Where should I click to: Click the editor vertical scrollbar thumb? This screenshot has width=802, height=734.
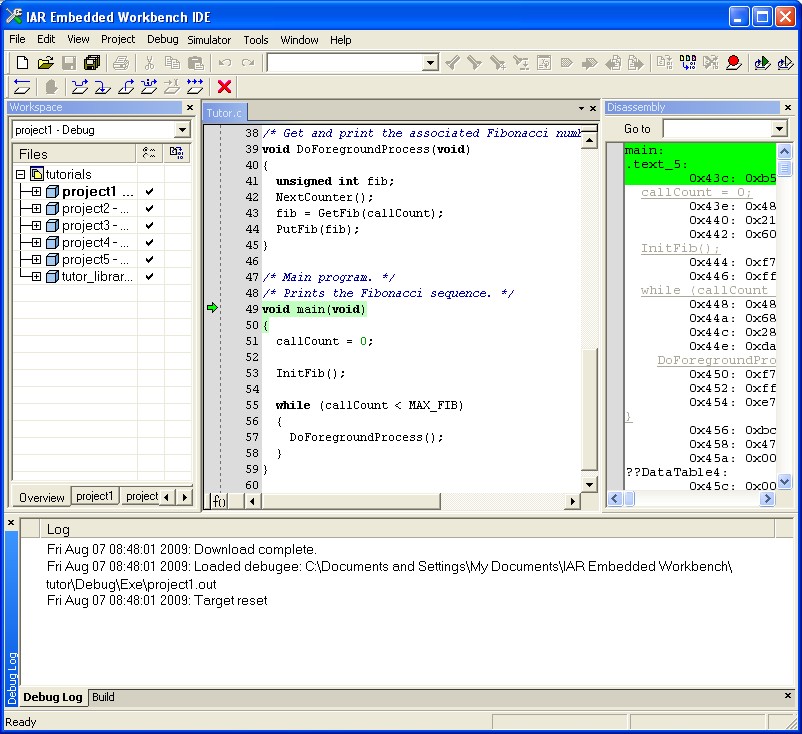tap(589, 409)
